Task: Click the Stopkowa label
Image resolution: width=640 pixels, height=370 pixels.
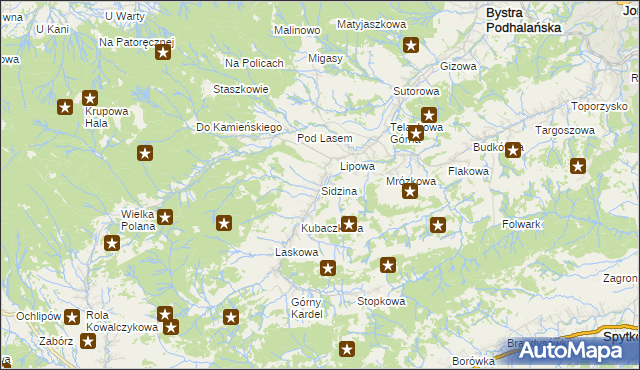Action: point(381,301)
